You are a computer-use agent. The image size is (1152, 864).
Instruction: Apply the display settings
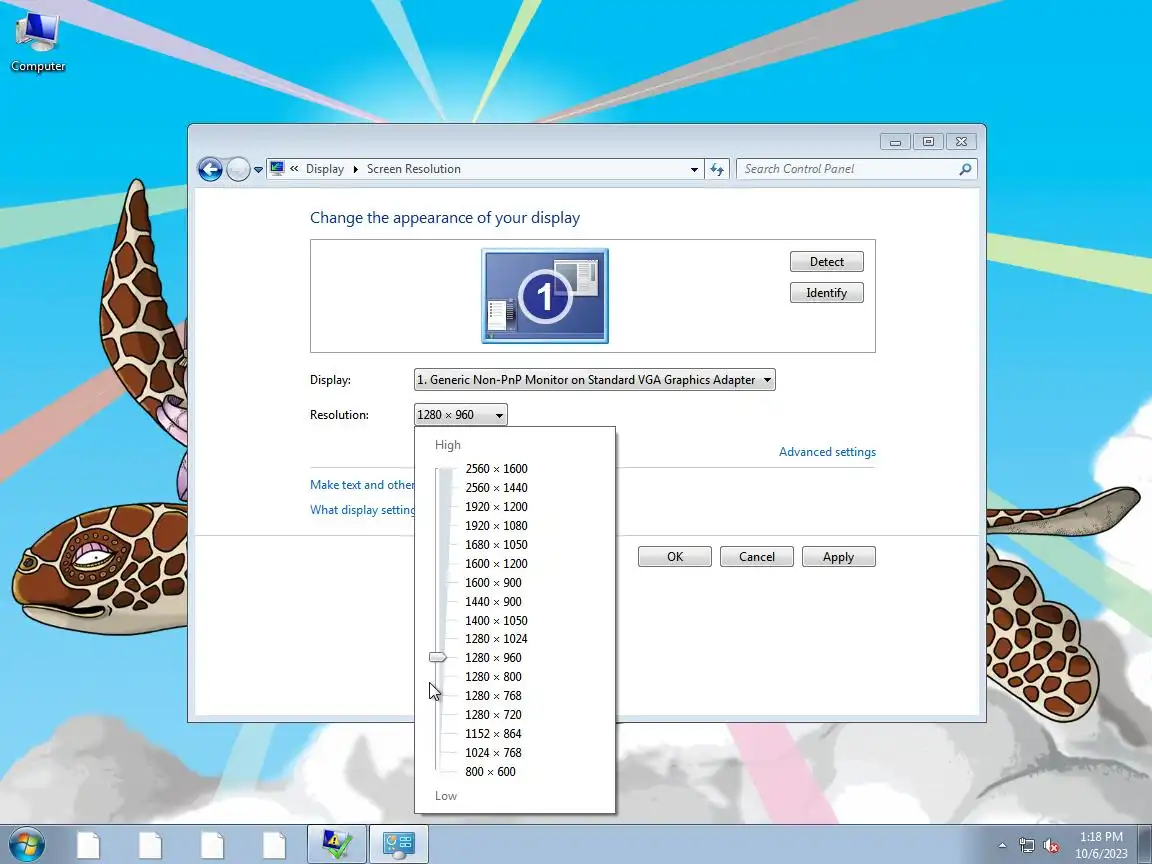click(838, 557)
